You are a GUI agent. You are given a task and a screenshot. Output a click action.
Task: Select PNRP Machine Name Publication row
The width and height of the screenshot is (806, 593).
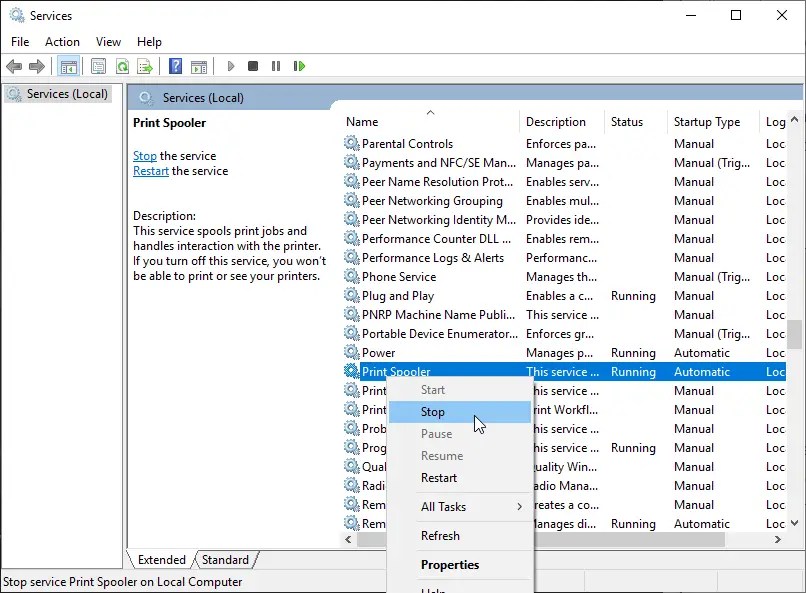coord(564,314)
